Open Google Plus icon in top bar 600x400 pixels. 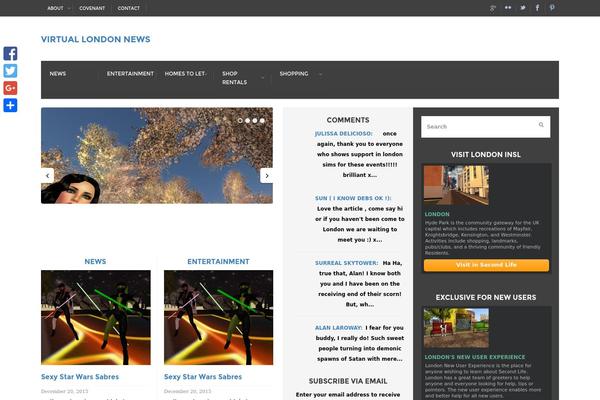493,8
